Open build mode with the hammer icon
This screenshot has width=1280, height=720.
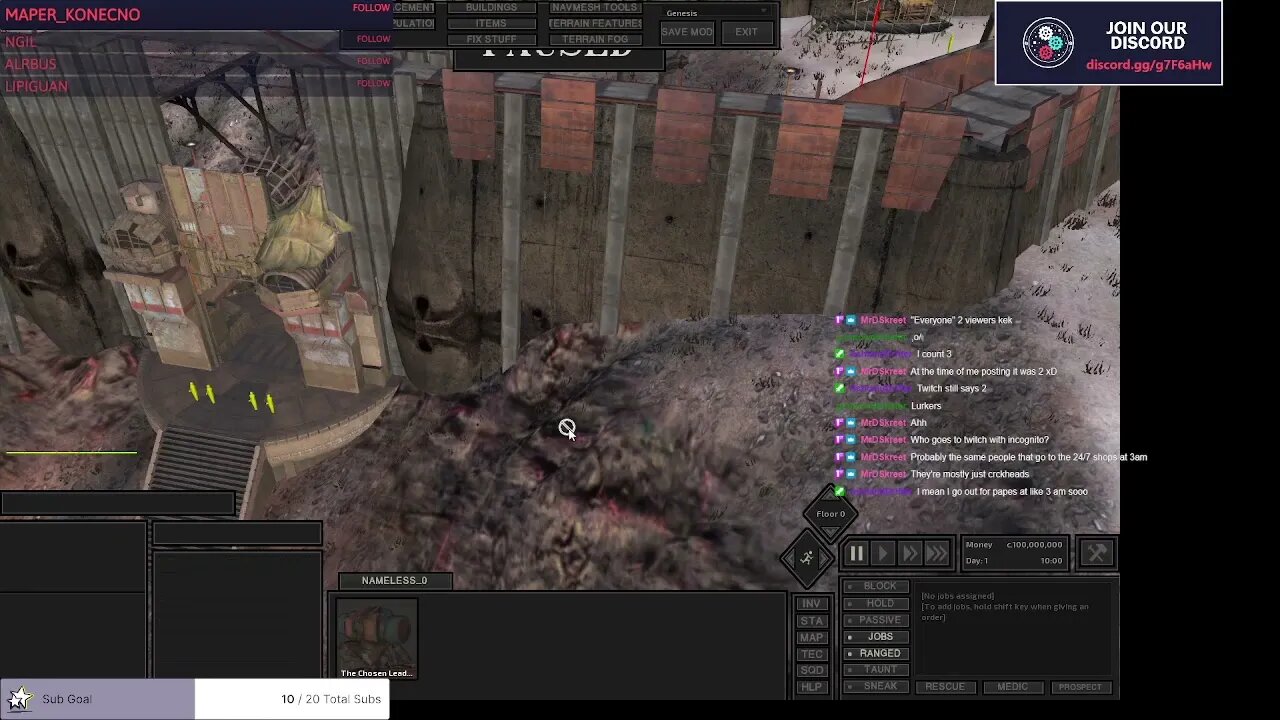(x=1097, y=553)
